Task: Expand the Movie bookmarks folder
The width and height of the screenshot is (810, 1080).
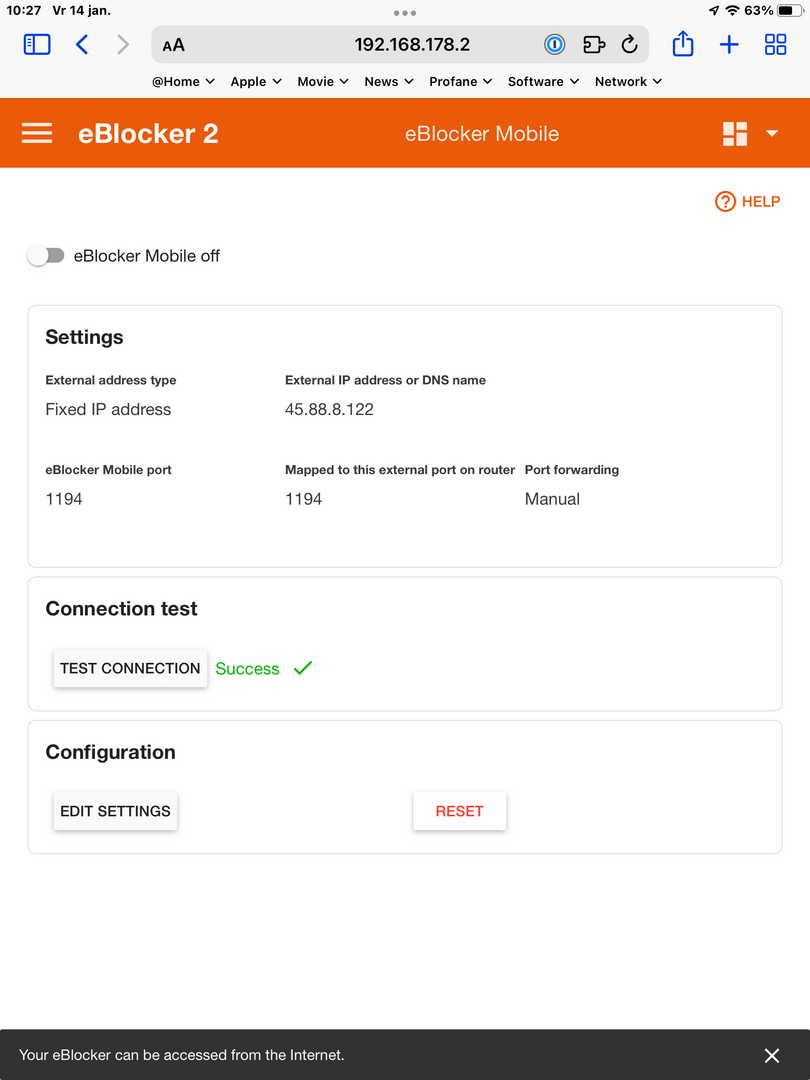Action: (323, 81)
